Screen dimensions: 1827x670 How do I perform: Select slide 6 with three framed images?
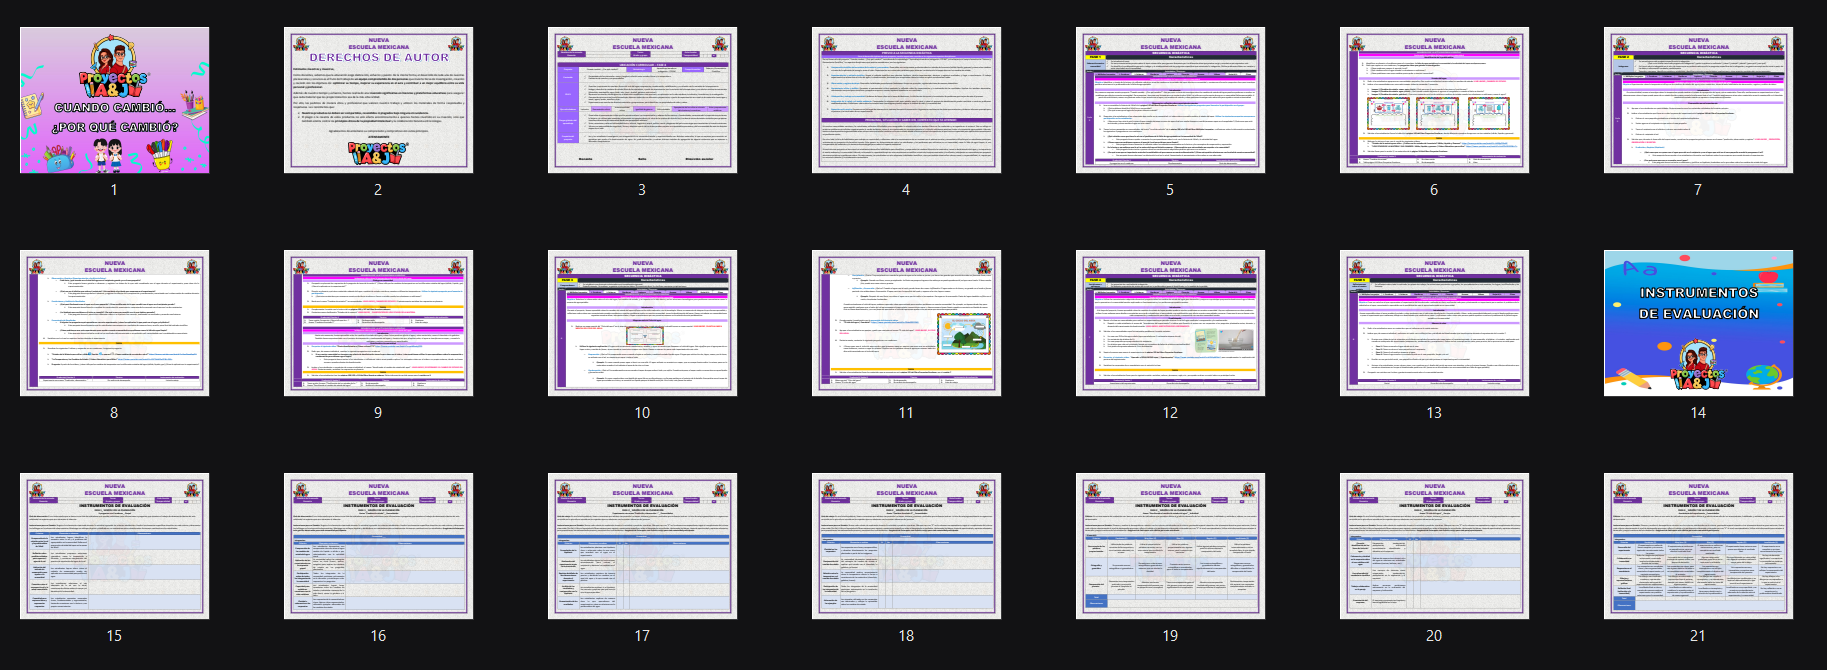click(1434, 100)
